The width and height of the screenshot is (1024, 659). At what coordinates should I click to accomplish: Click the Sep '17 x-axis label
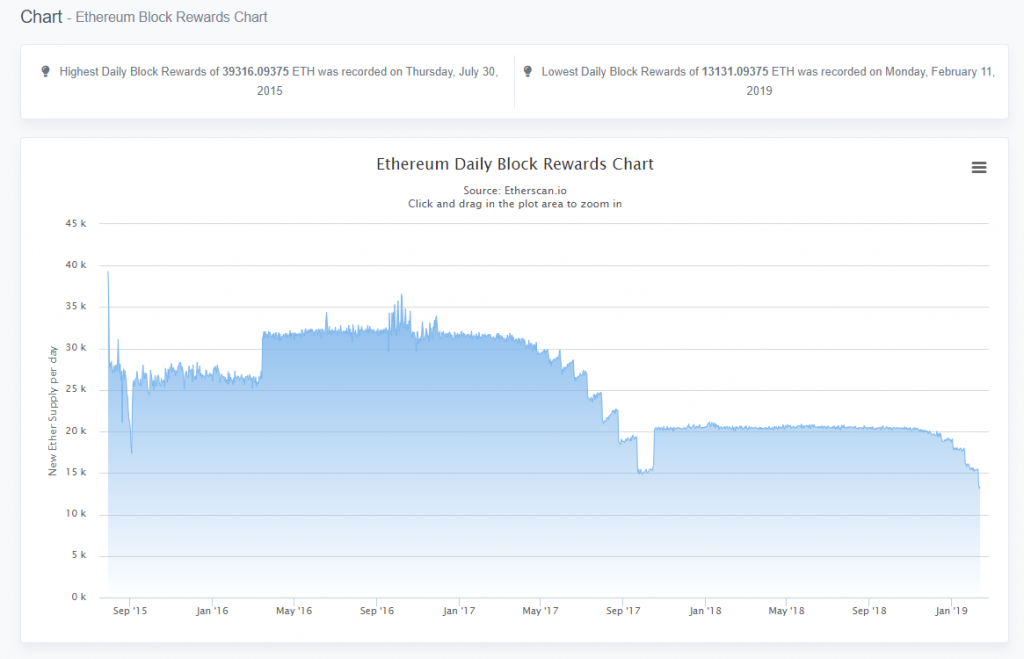(x=623, y=610)
